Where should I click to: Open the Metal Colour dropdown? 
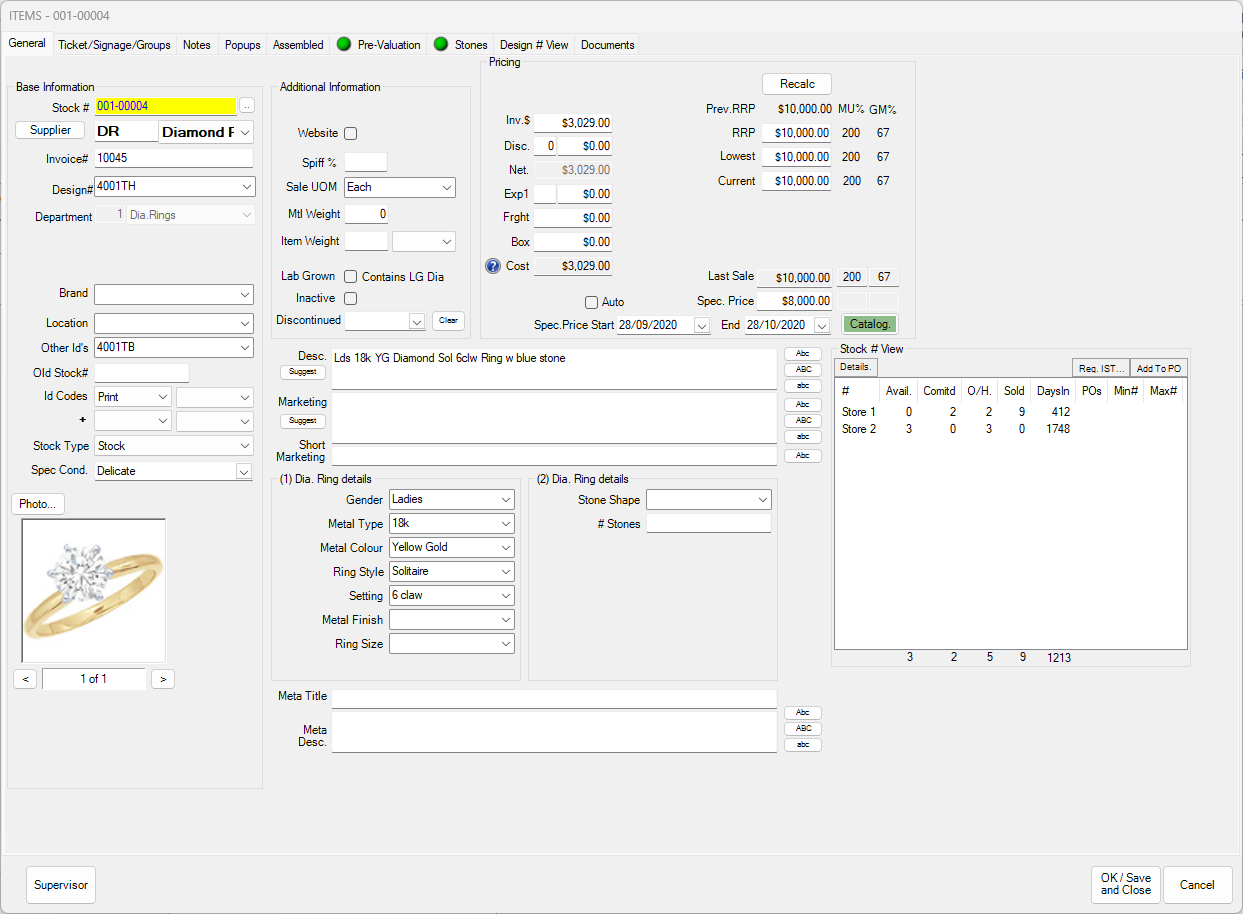pyautogui.click(x=451, y=547)
